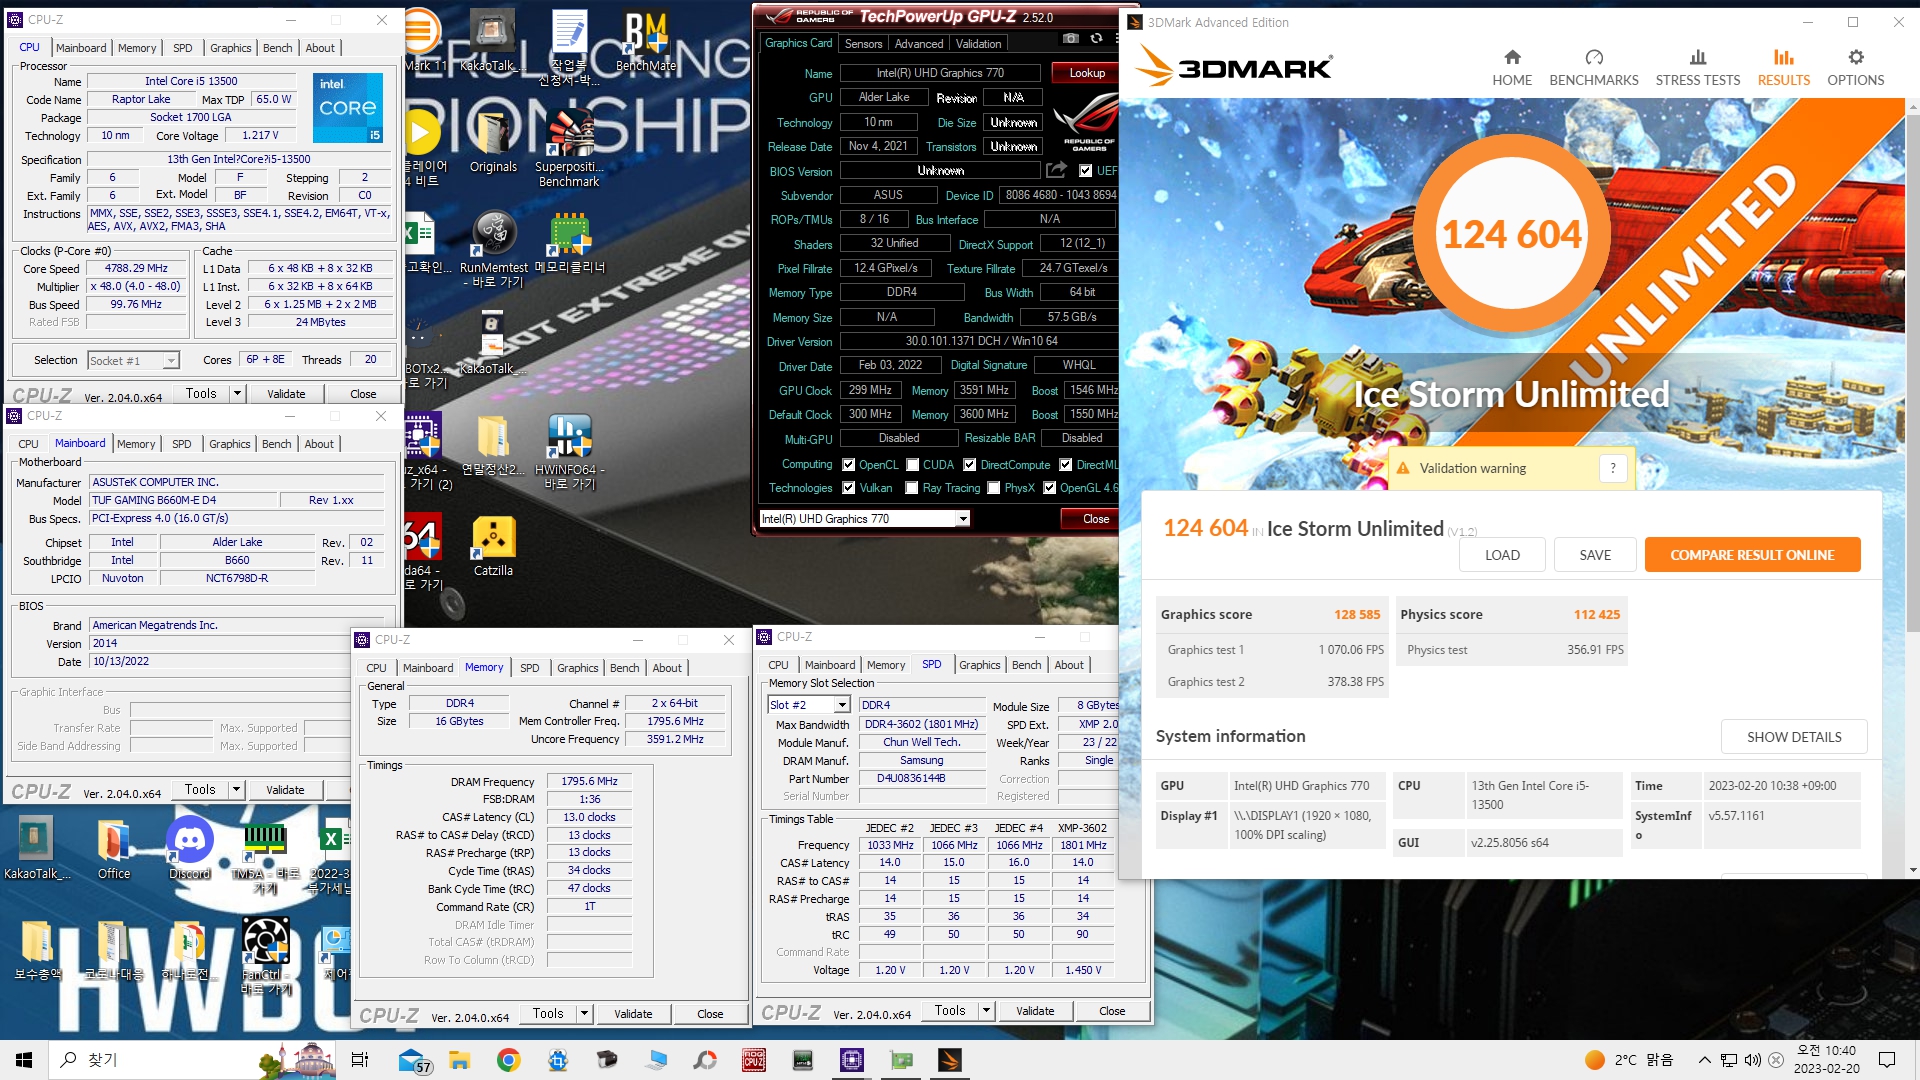Open the BenchMate desktop shortcut
Screen dimensions: 1920x1080
coord(645,42)
